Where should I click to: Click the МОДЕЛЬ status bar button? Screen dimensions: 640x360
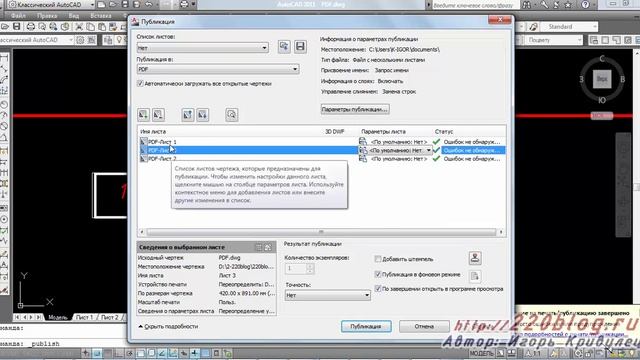point(482,353)
